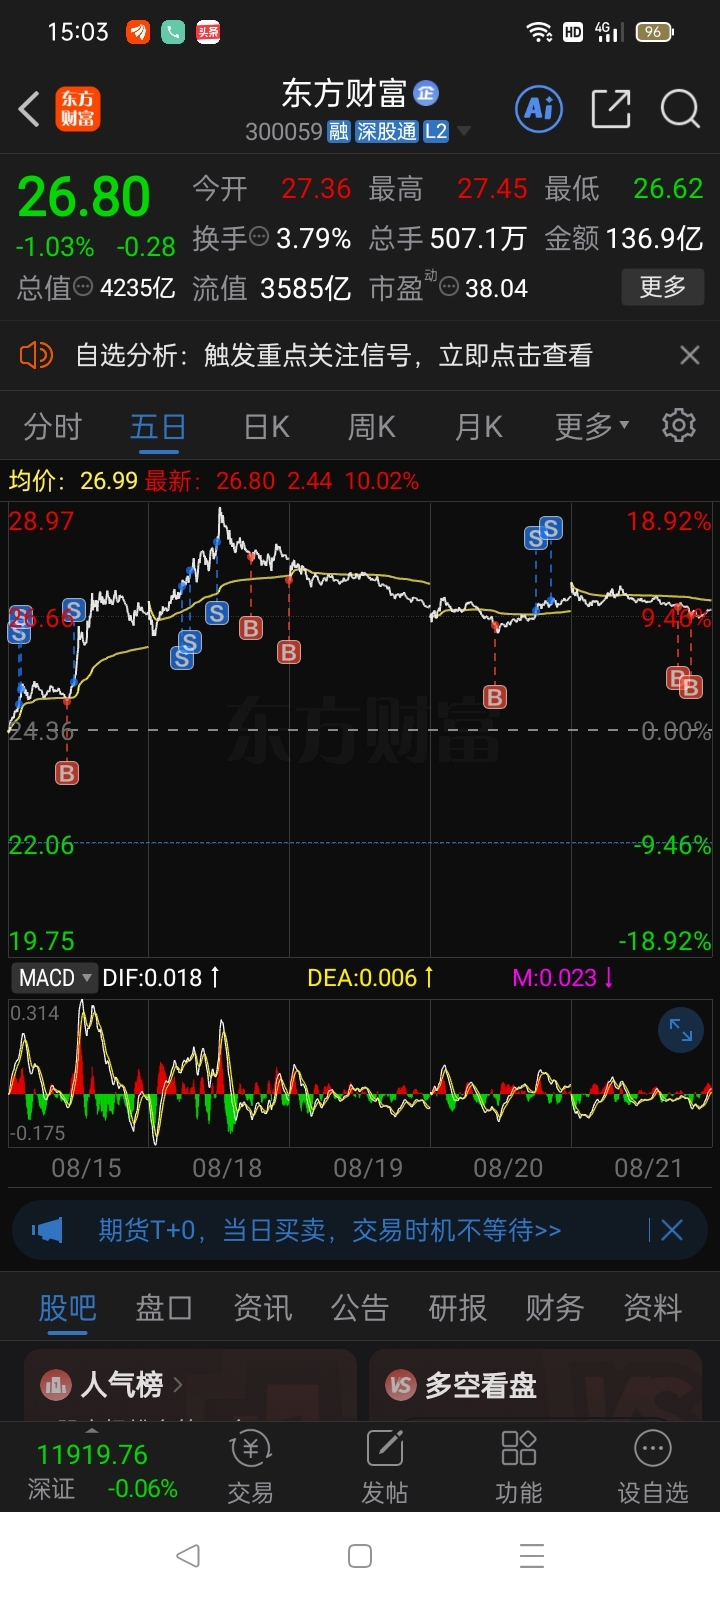Screen dimensions: 720x1600
Task: Select the 五日 chart tab
Action: click(x=158, y=427)
